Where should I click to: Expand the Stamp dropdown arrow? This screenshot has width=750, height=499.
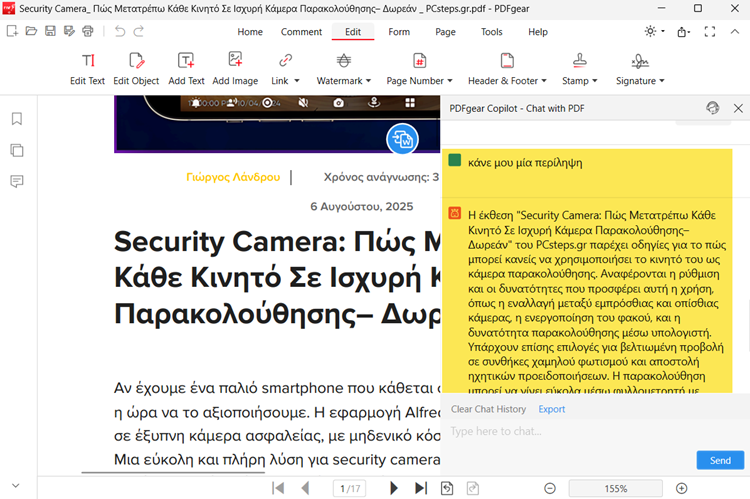[x=595, y=81]
